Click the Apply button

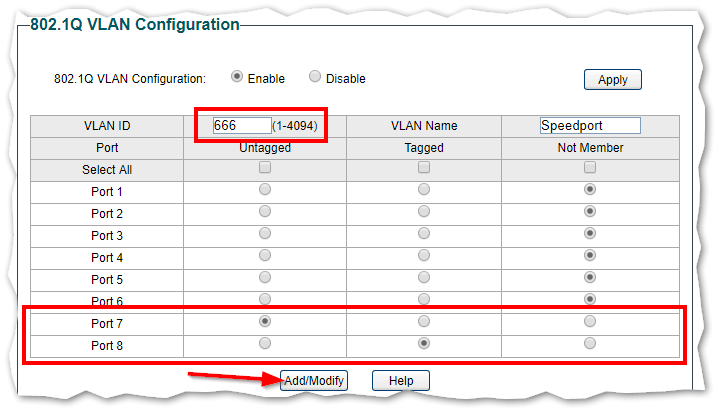[x=612, y=80]
